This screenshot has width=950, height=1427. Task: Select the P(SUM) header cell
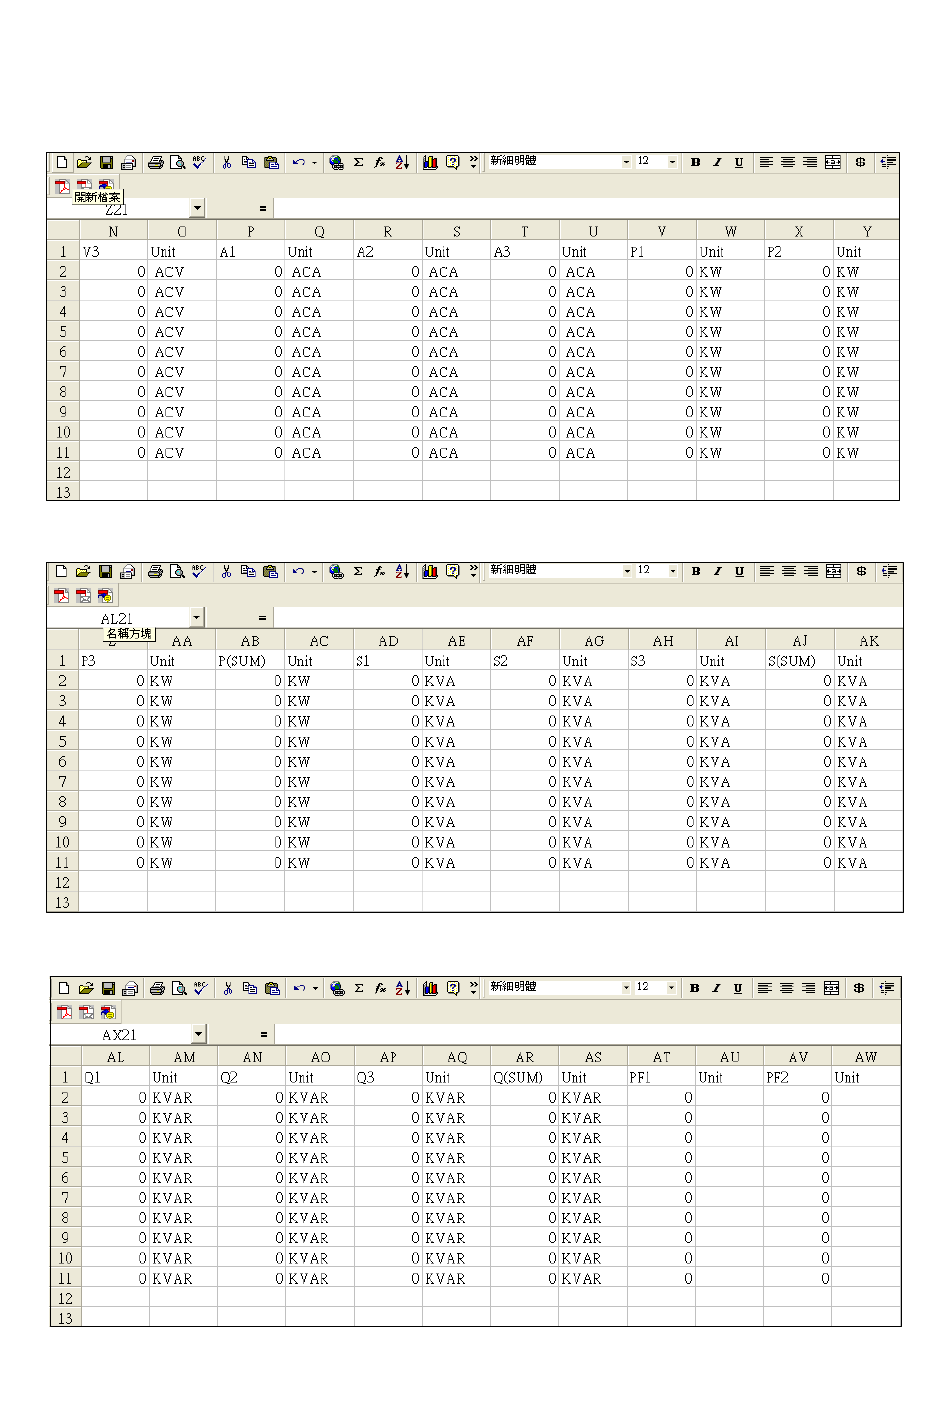250,661
